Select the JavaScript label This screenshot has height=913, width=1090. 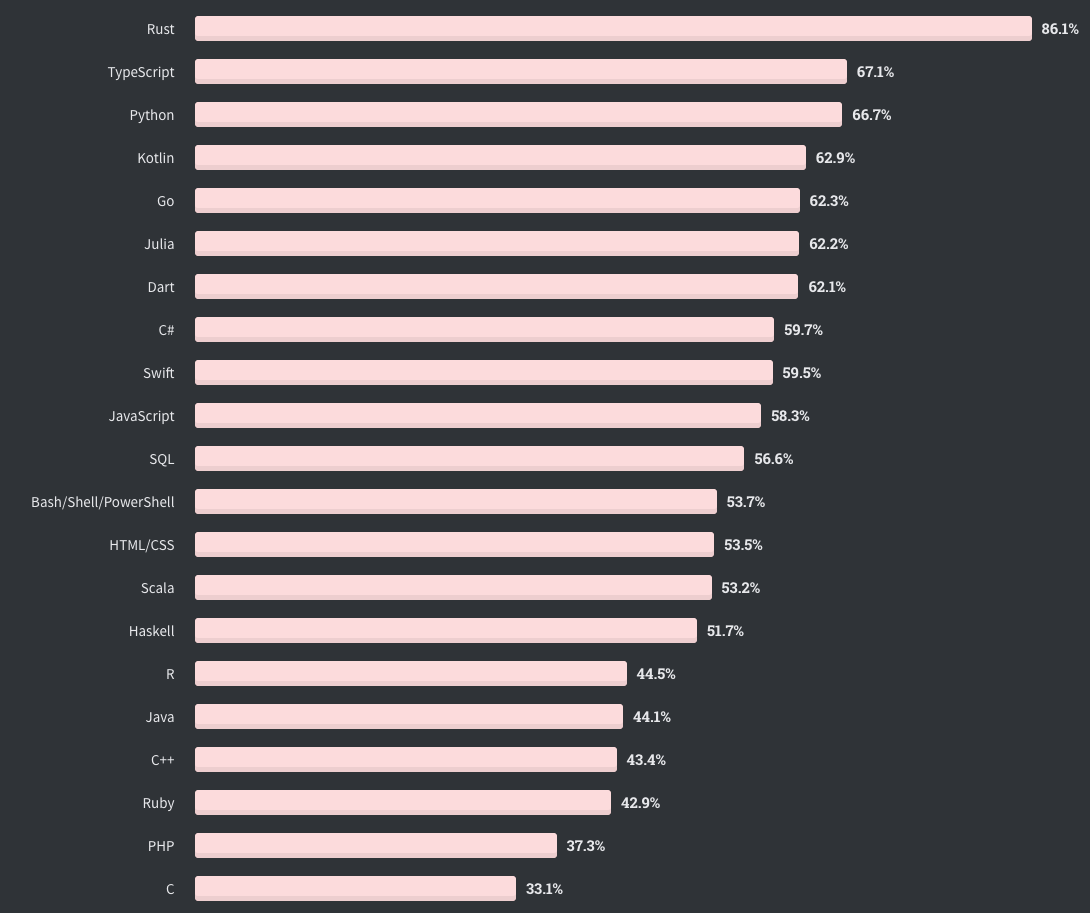point(142,416)
